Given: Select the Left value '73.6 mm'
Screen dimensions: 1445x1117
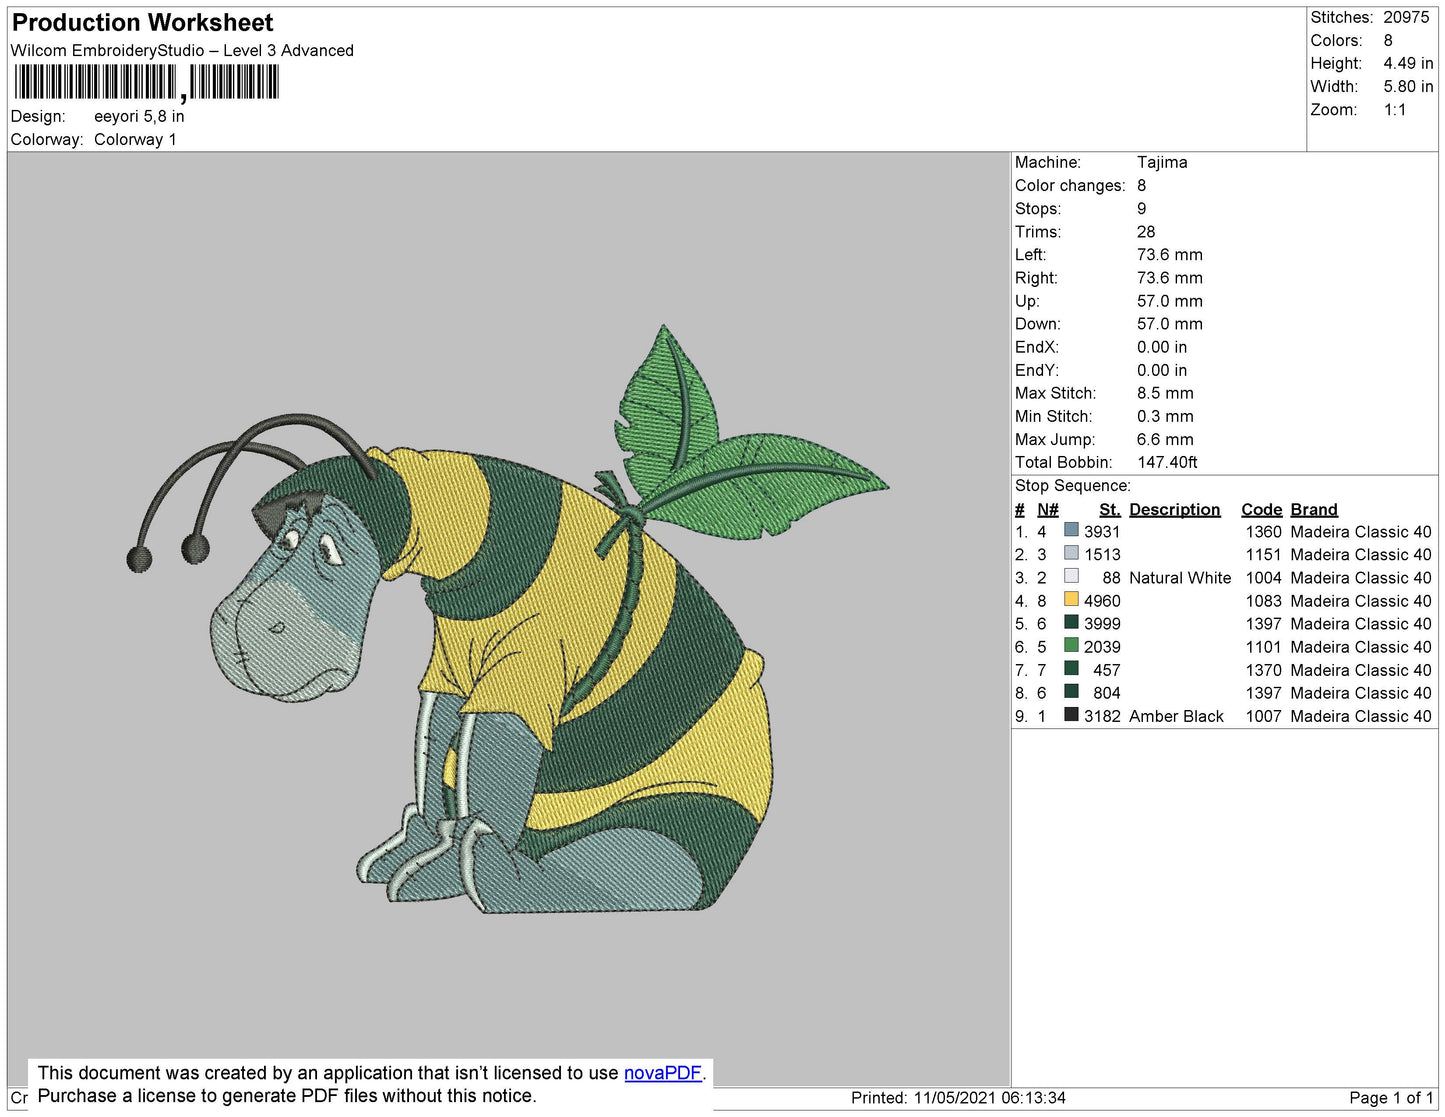Looking at the screenshot, I should pos(1170,255).
